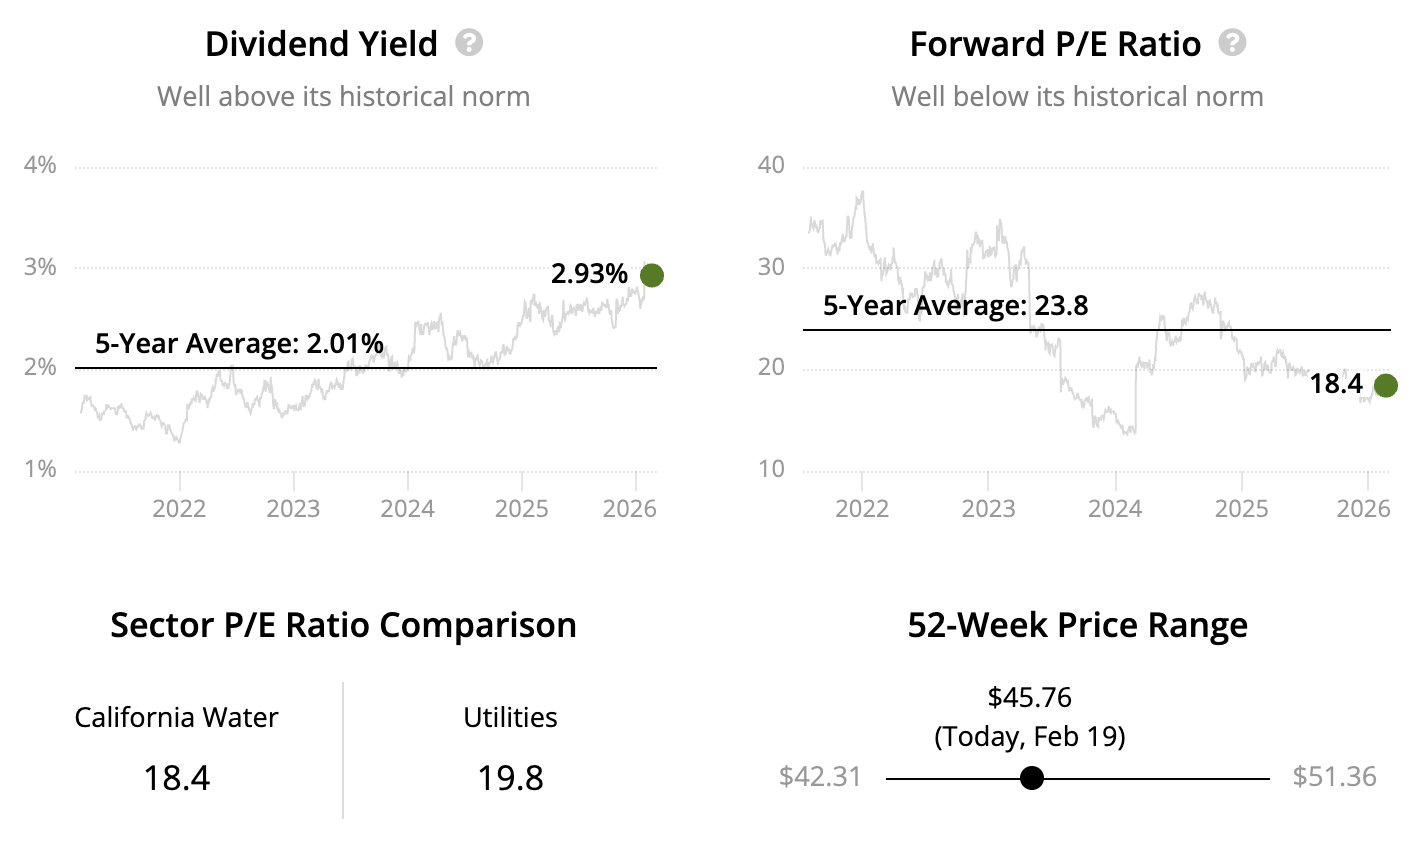Click the black 52-week price range marker
The image size is (1426, 850).
tap(1032, 778)
